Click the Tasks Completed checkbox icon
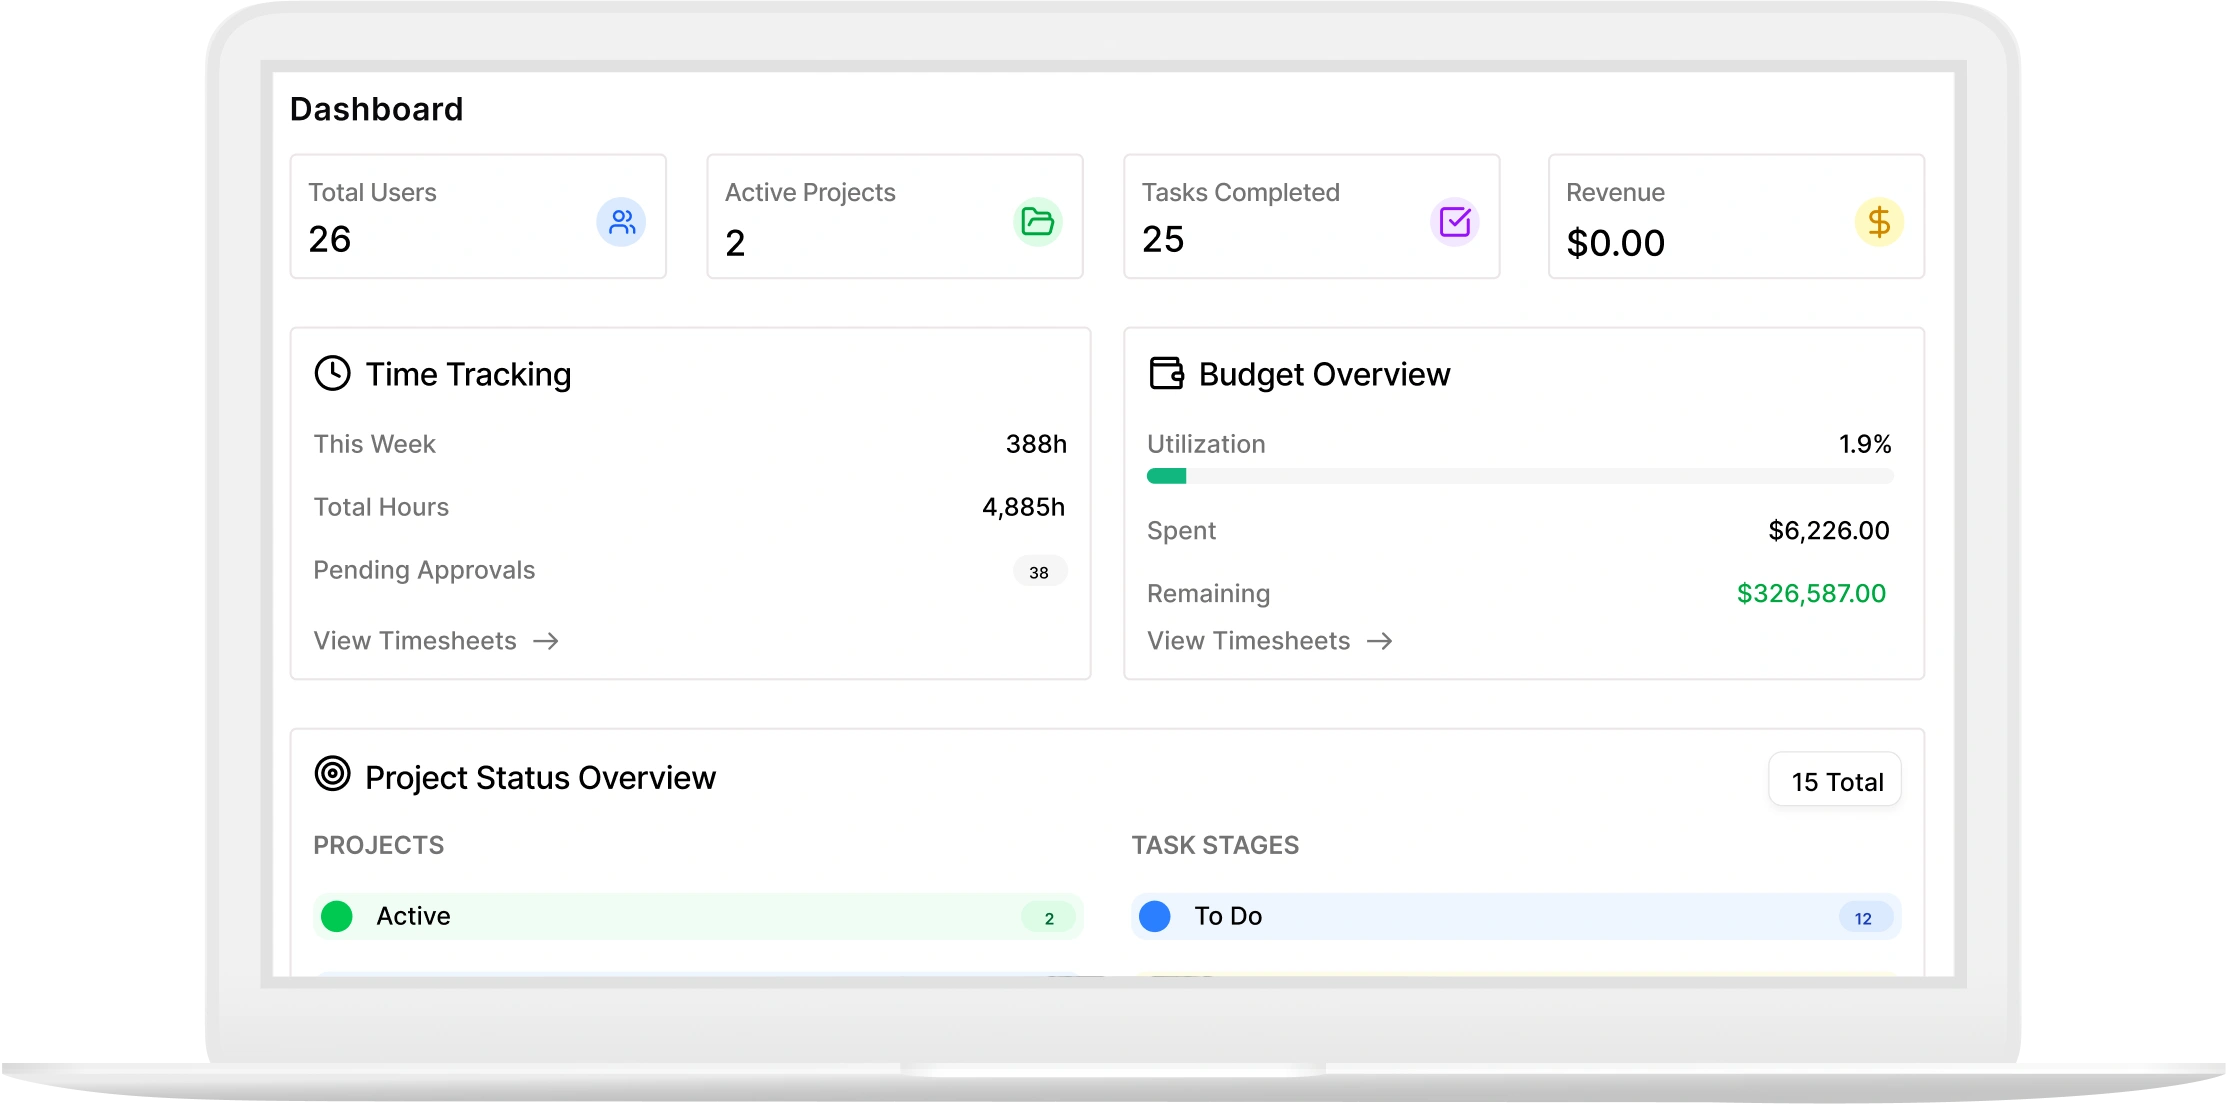This screenshot has width=2228, height=1112. click(x=1455, y=222)
